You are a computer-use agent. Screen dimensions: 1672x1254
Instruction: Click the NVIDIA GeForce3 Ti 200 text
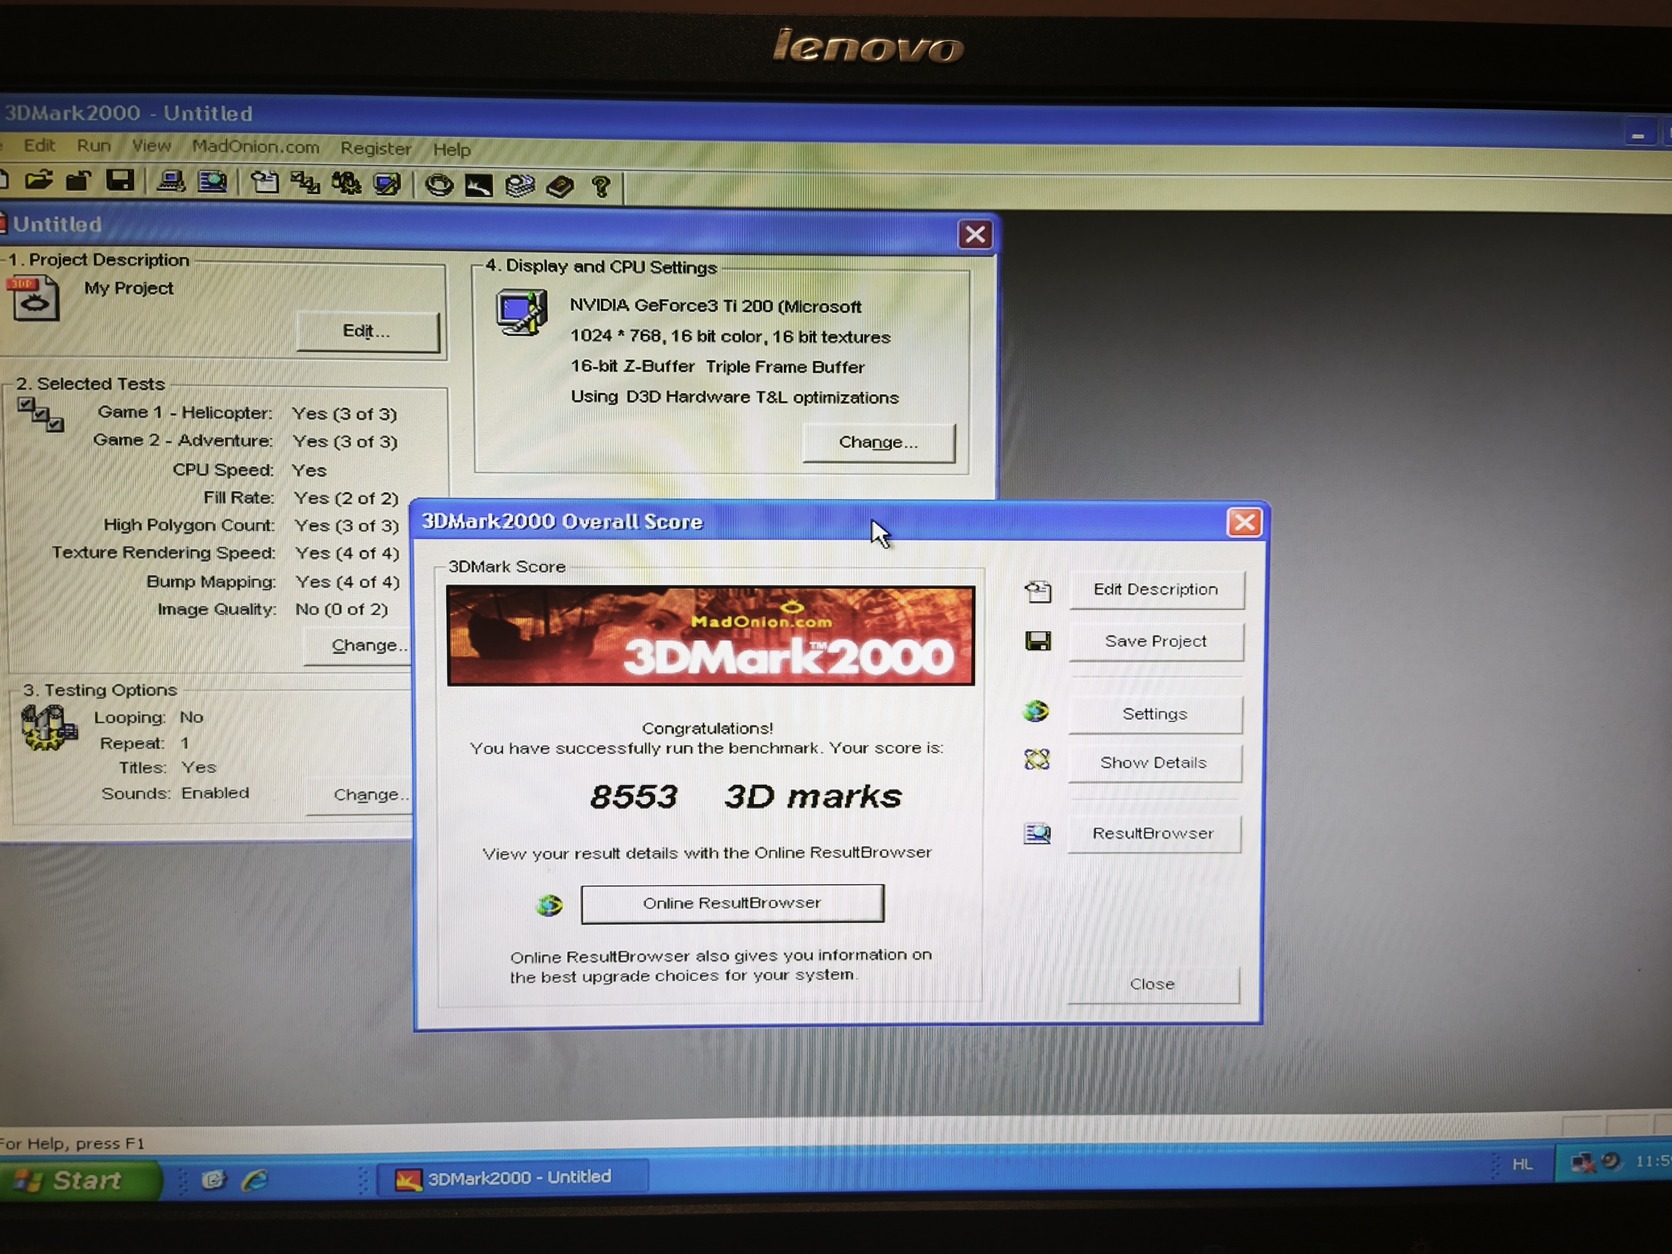click(716, 306)
